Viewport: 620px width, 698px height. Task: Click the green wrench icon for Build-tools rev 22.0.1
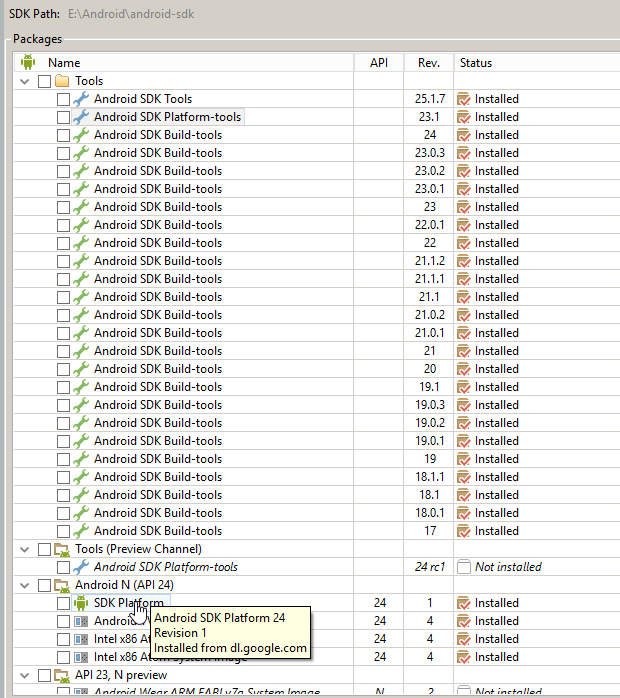tap(81, 225)
